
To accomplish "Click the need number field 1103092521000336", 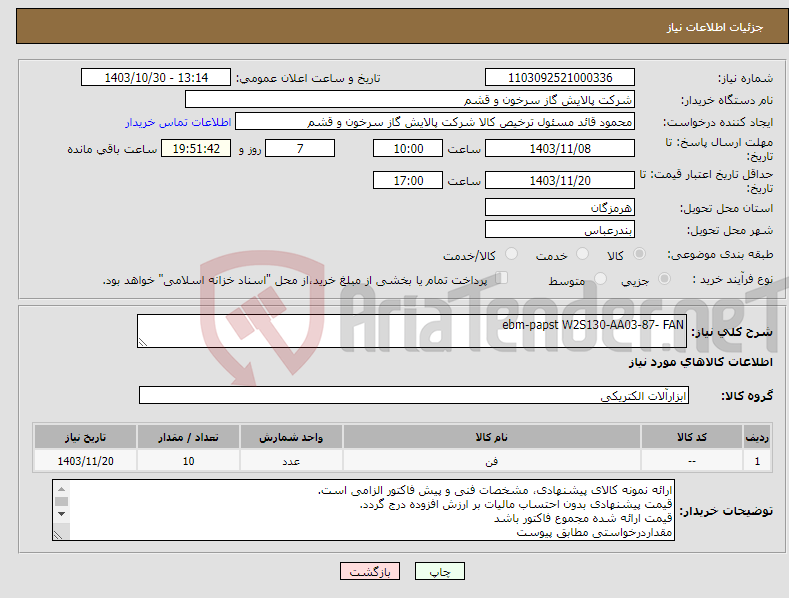I will coord(560,78).
